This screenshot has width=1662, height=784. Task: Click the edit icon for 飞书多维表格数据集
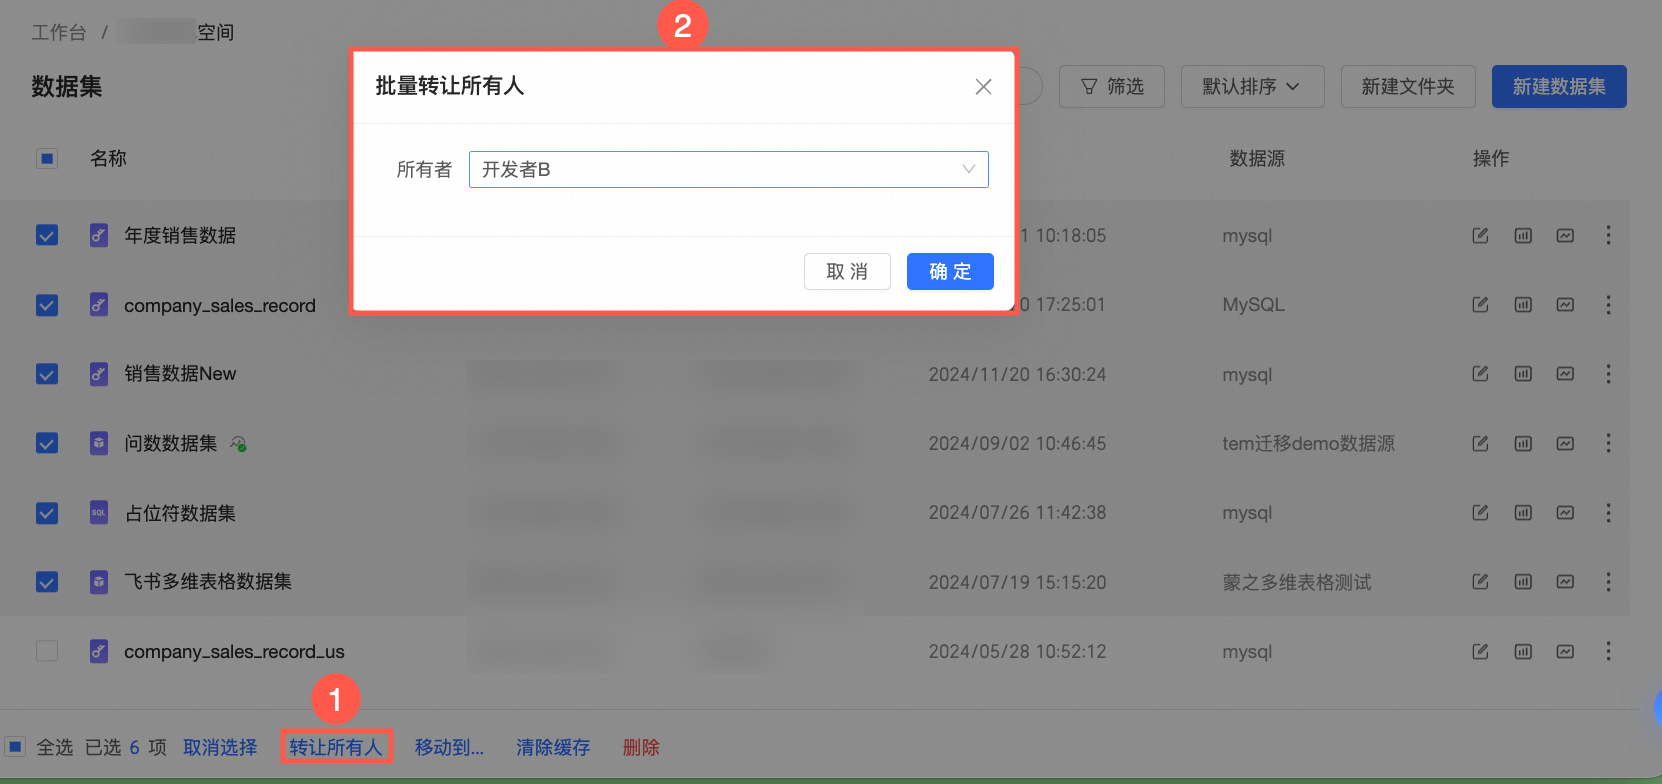coord(1480,582)
